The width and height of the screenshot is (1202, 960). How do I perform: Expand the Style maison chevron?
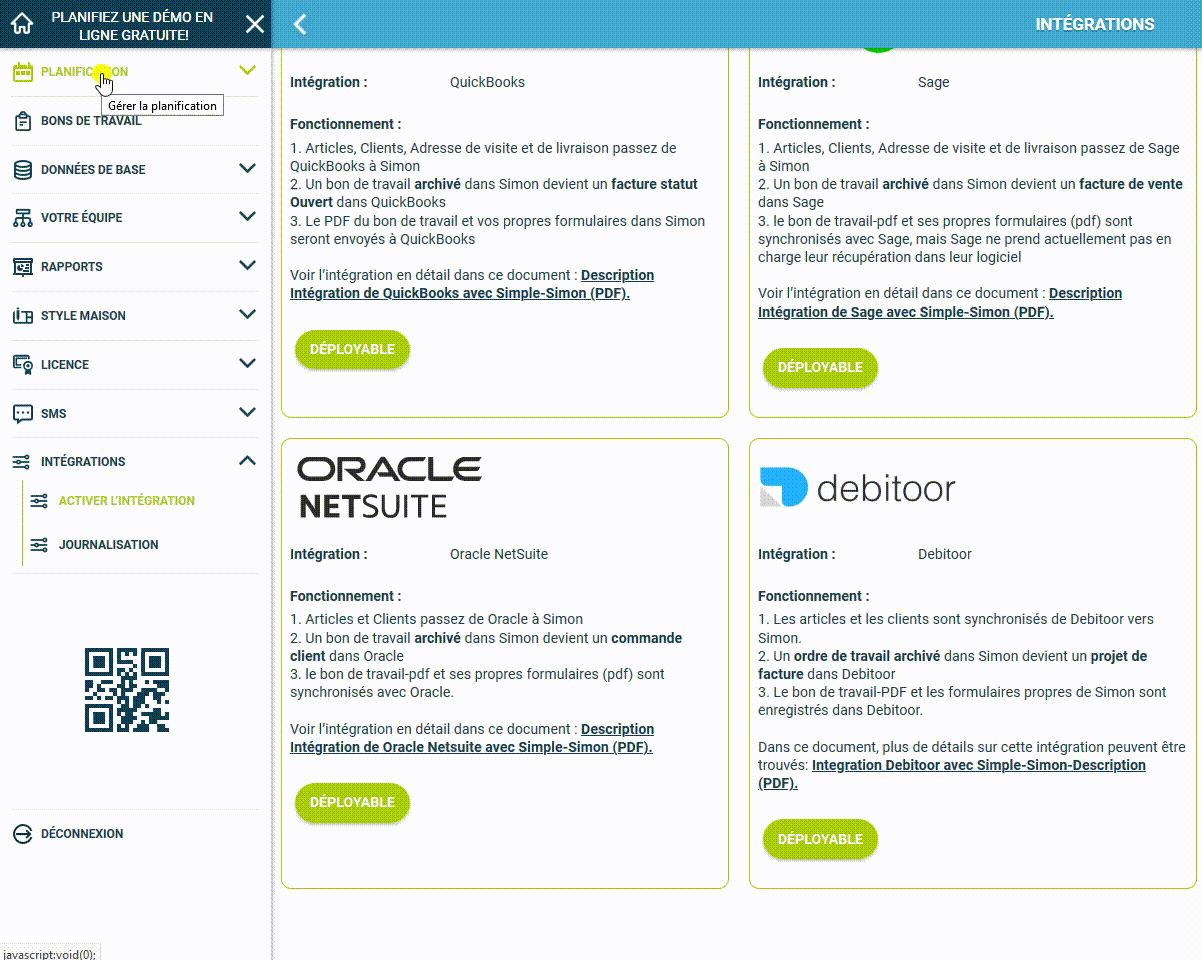[x=248, y=315]
